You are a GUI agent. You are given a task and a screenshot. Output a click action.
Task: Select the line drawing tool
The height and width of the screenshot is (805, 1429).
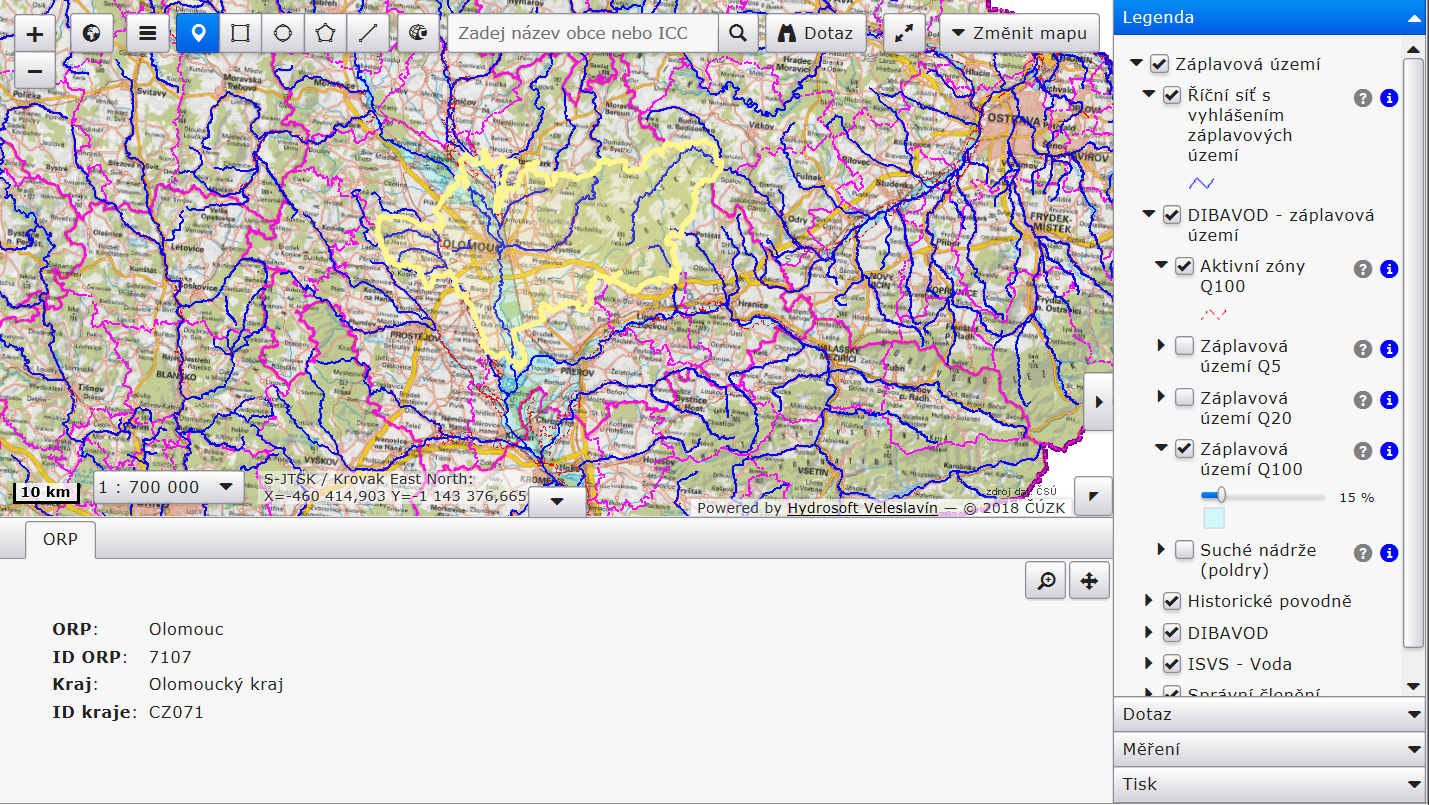click(x=368, y=34)
